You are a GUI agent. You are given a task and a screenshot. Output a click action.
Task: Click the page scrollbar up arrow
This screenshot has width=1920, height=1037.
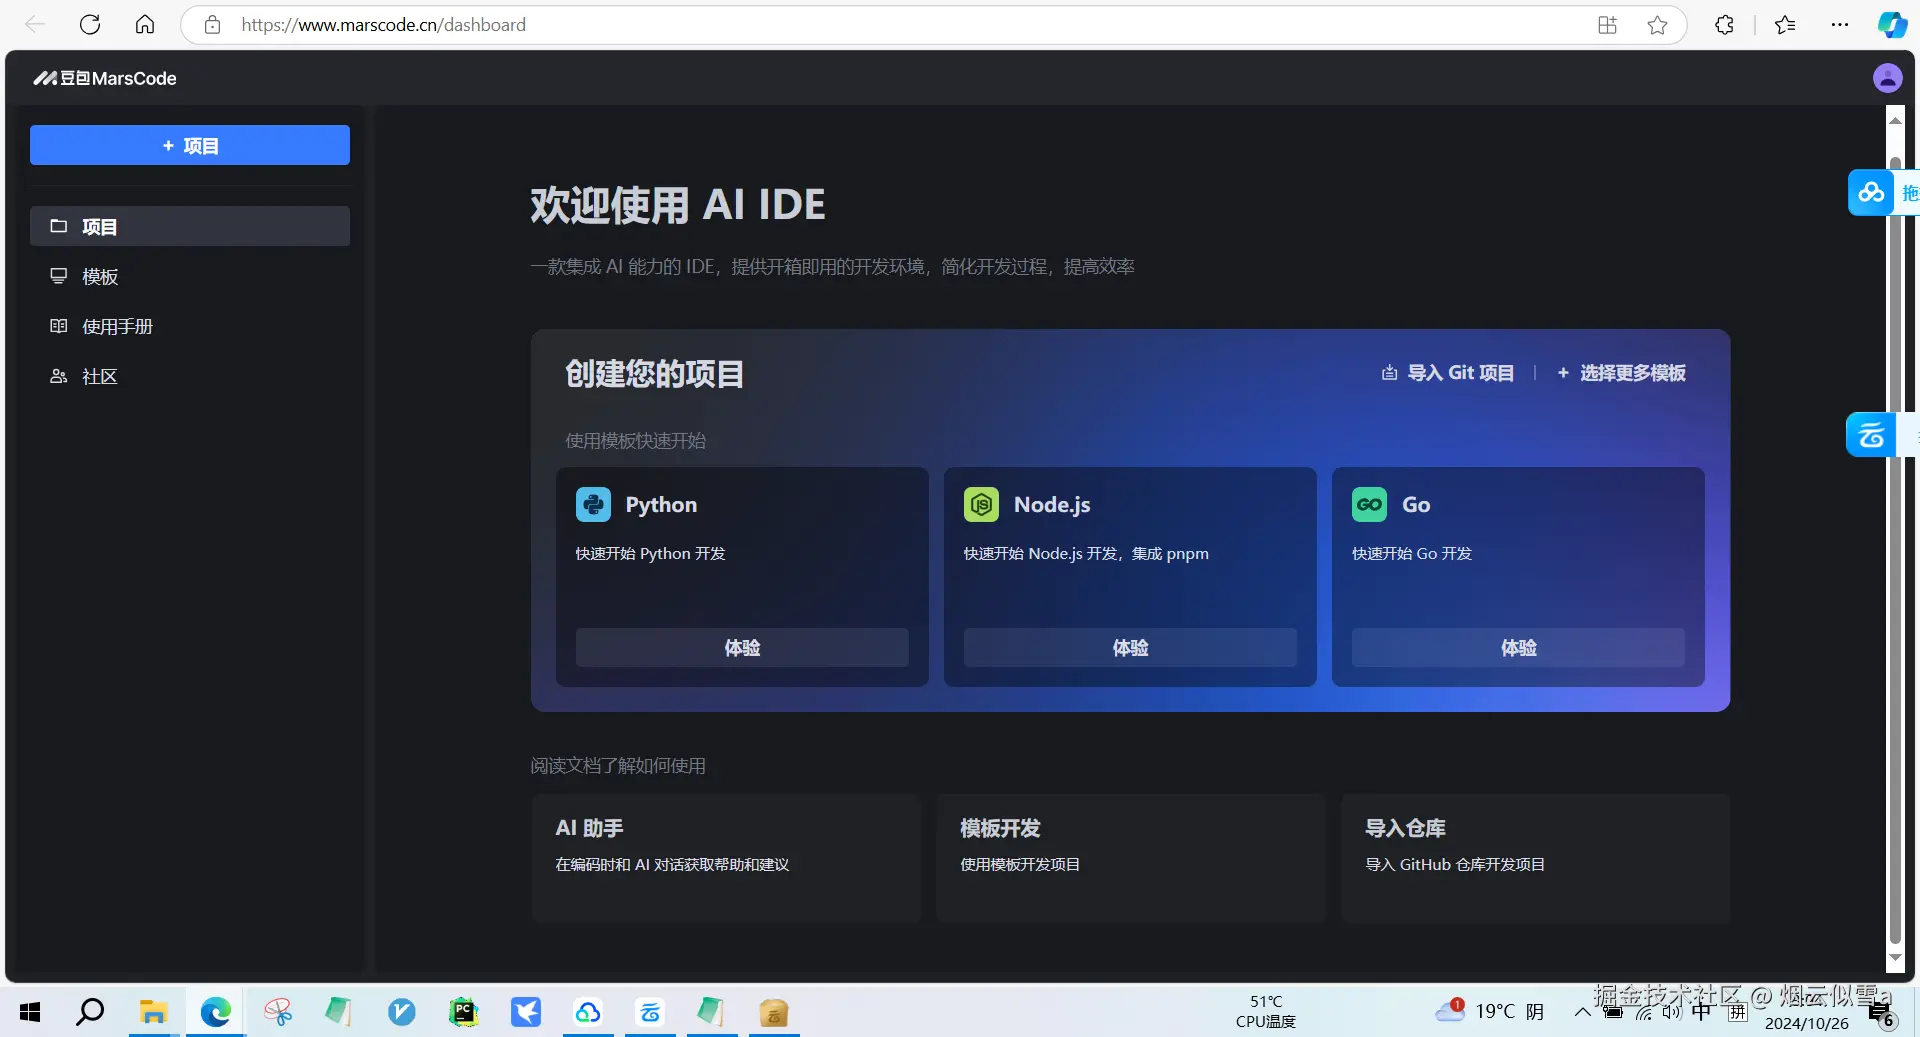coord(1895,119)
